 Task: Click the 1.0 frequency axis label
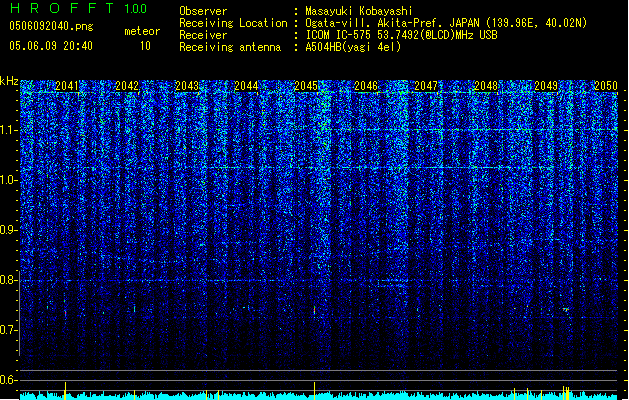tap(9, 180)
